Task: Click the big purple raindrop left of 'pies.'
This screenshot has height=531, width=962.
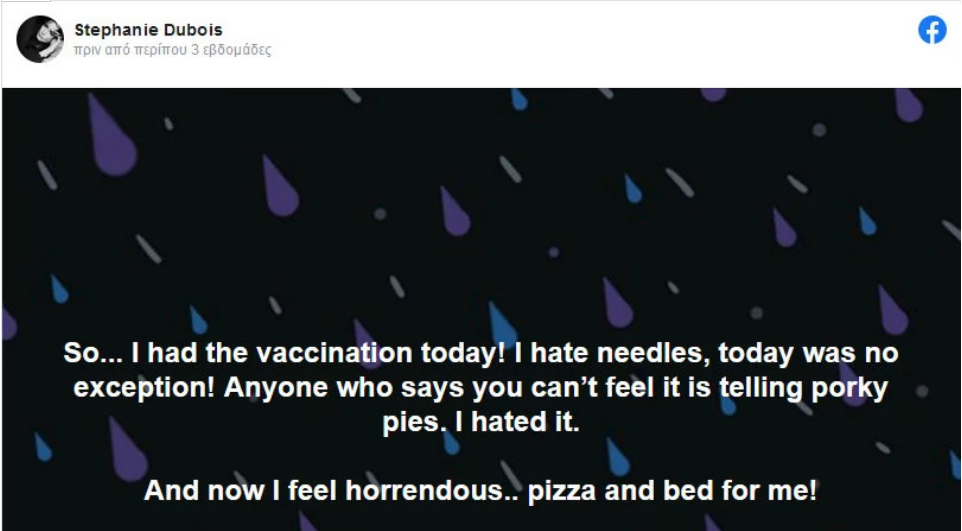Action: [x=128, y=449]
